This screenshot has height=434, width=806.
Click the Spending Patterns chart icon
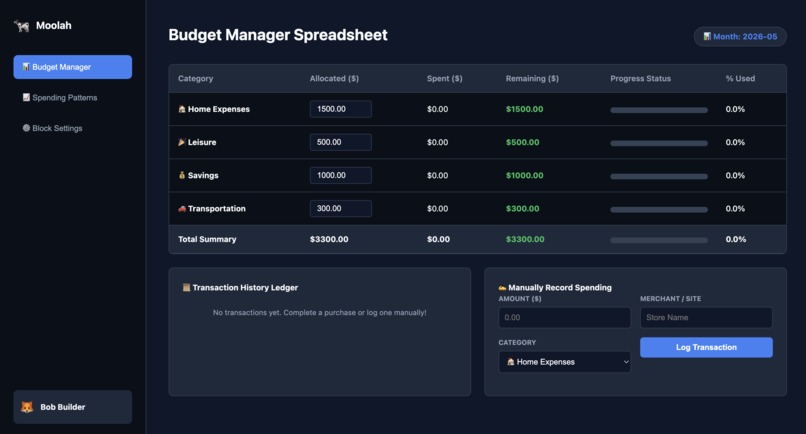(x=26, y=97)
